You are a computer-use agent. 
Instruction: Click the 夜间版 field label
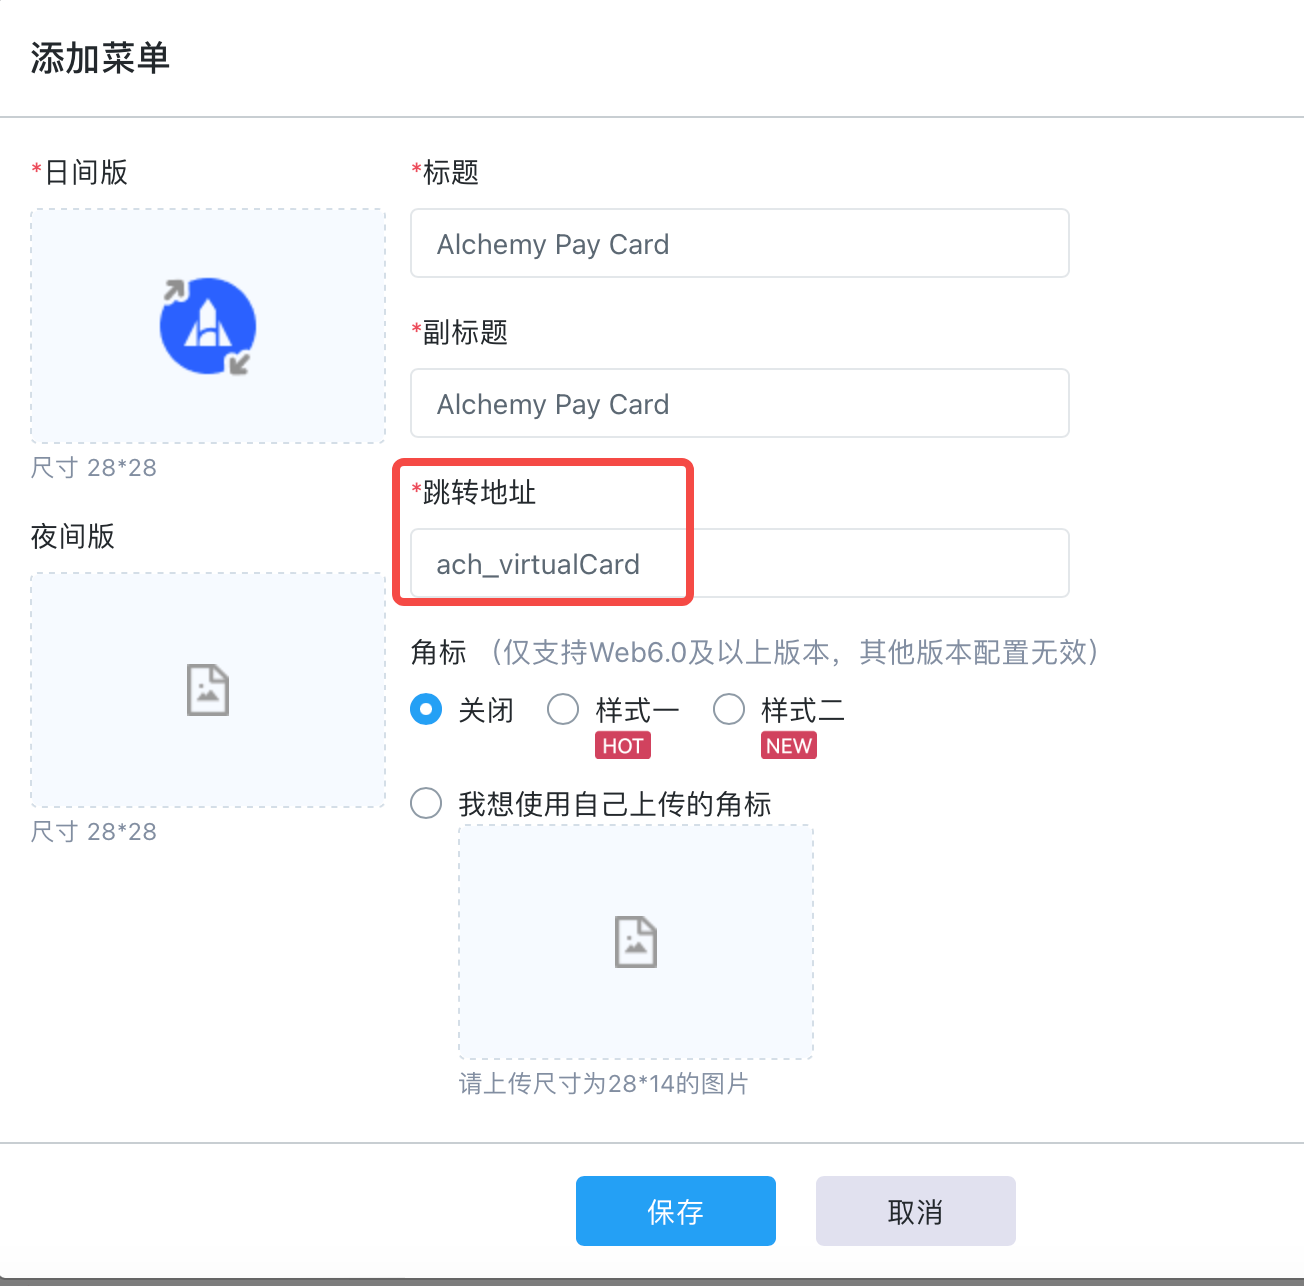(x=73, y=536)
